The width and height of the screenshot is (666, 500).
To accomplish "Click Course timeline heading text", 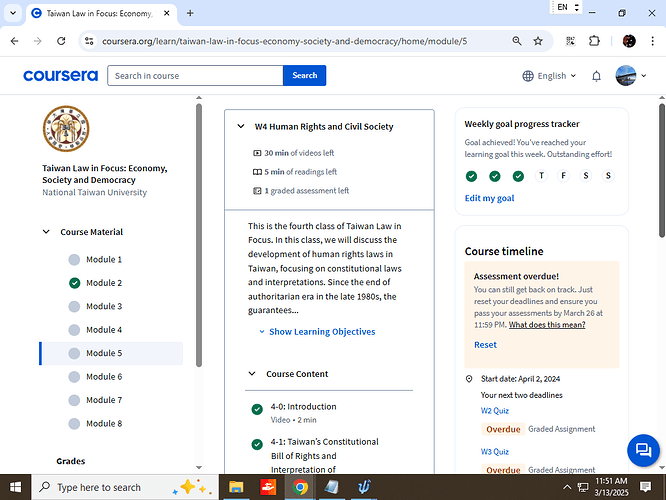I will pyautogui.click(x=504, y=251).
